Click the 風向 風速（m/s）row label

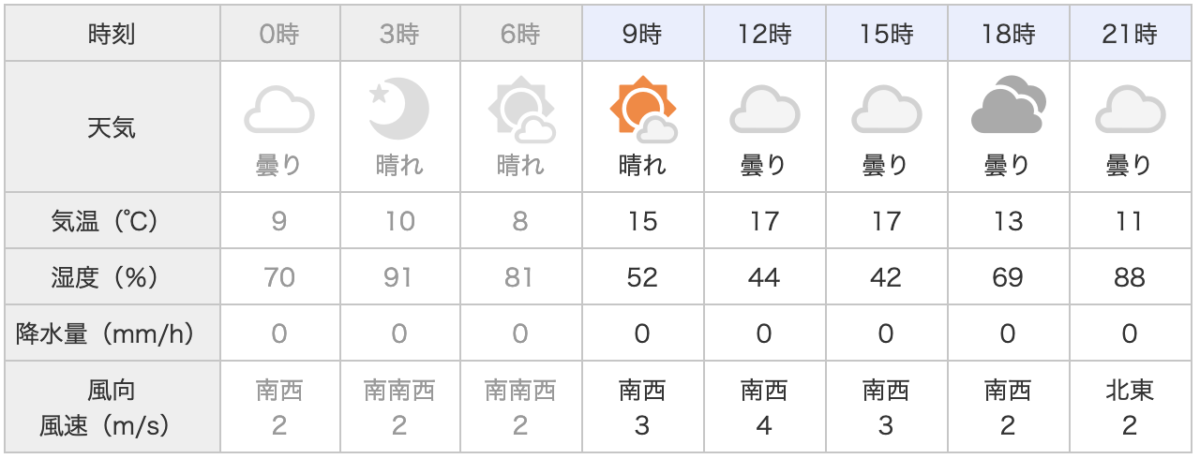pyautogui.click(x=112, y=408)
